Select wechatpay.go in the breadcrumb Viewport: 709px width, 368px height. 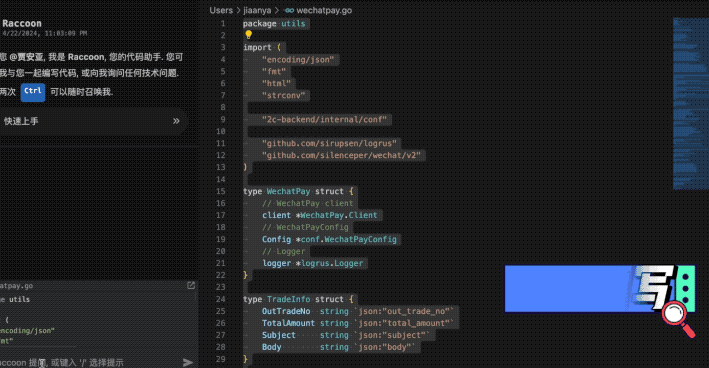324,10
